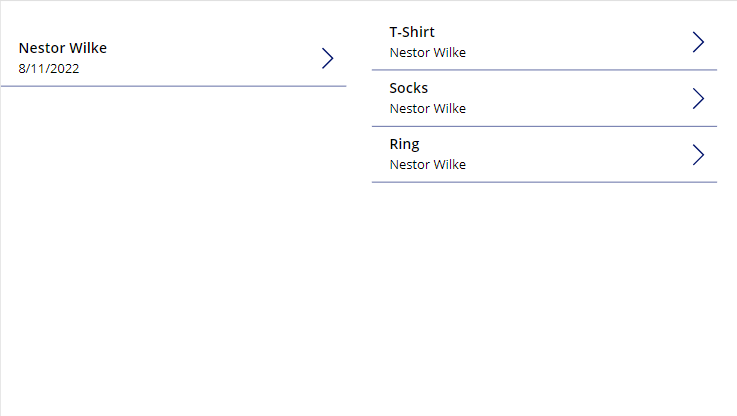Click the separator line beneath Ring row
Screen dimensions: 737x416
click(544, 182)
